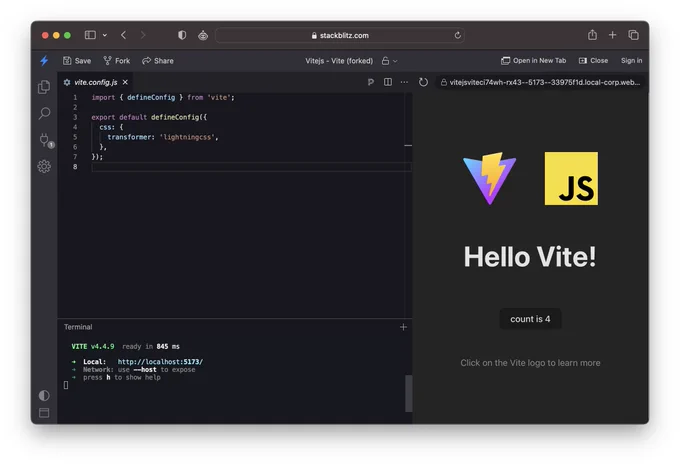
Task: Fork this project
Action: tap(117, 61)
